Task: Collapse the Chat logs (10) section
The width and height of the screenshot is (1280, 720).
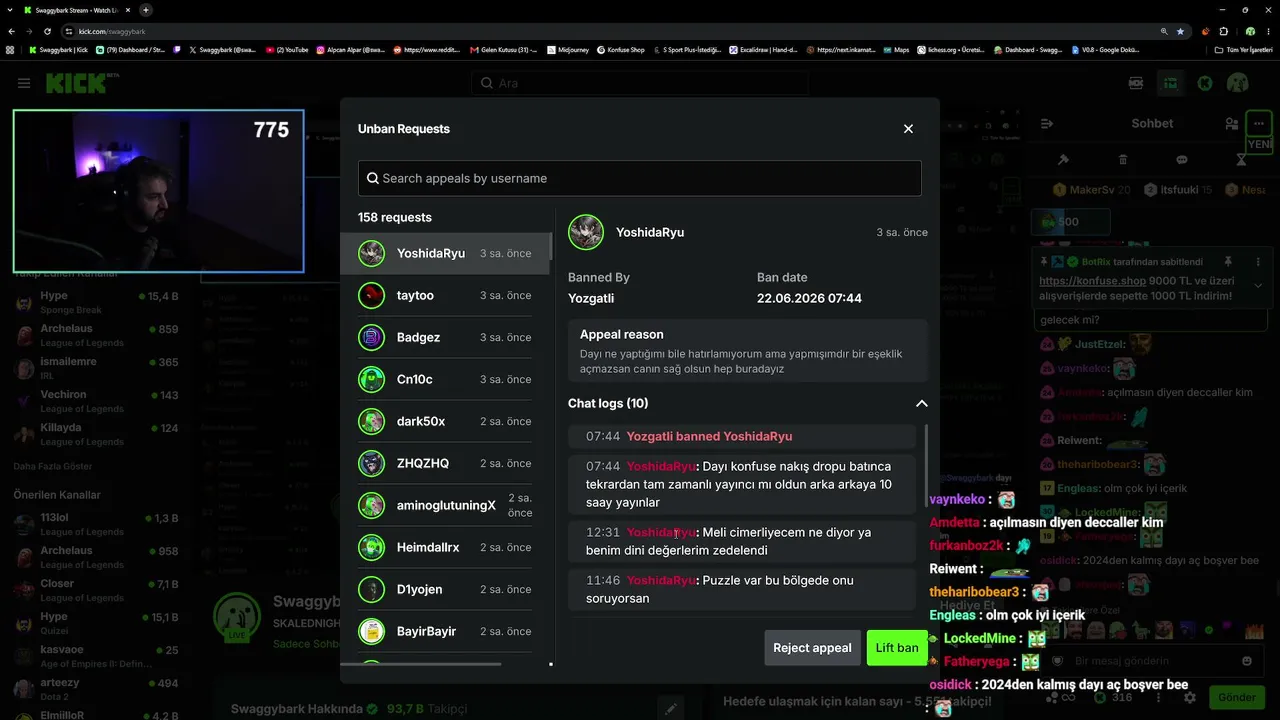Action: [921, 403]
